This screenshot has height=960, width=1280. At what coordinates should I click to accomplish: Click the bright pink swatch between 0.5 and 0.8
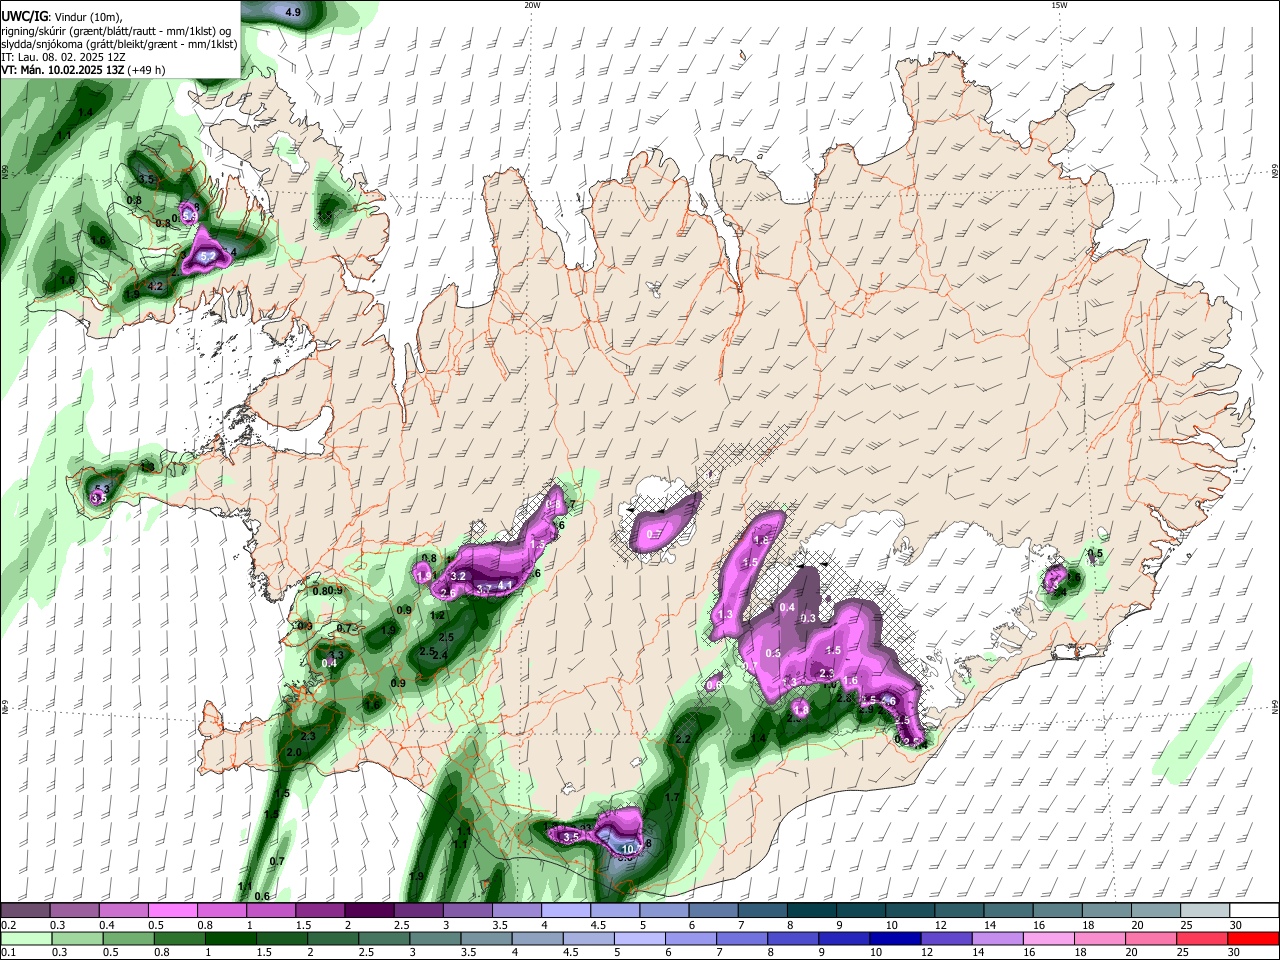pyautogui.click(x=172, y=911)
